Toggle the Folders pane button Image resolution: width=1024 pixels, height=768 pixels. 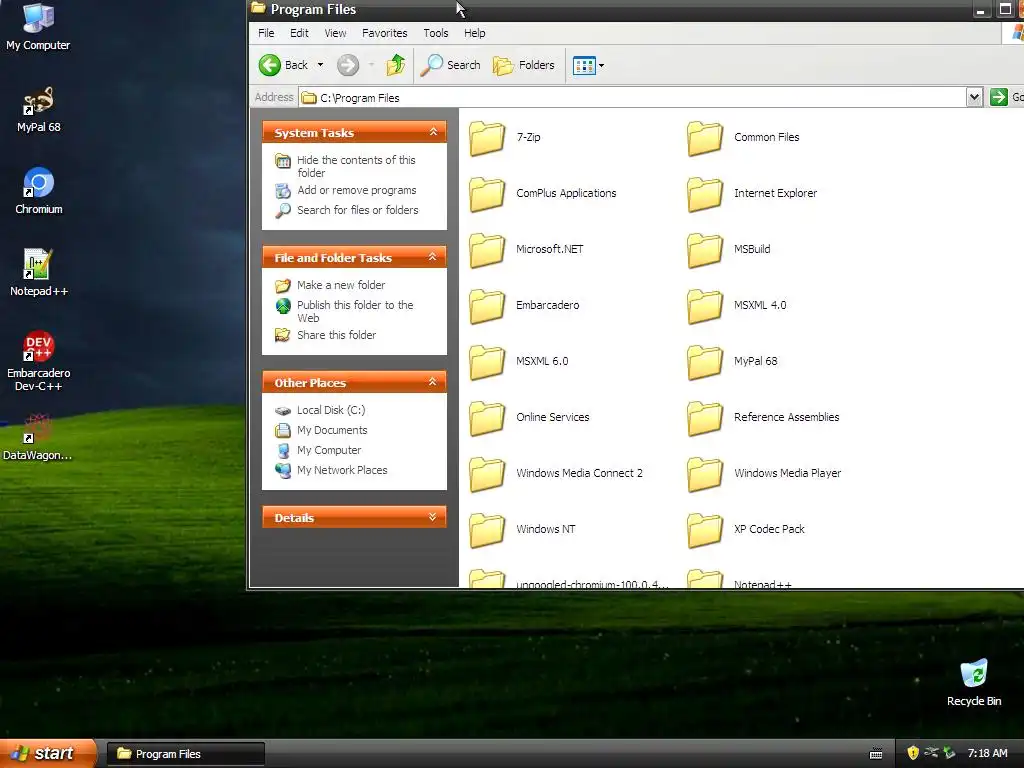click(523, 65)
